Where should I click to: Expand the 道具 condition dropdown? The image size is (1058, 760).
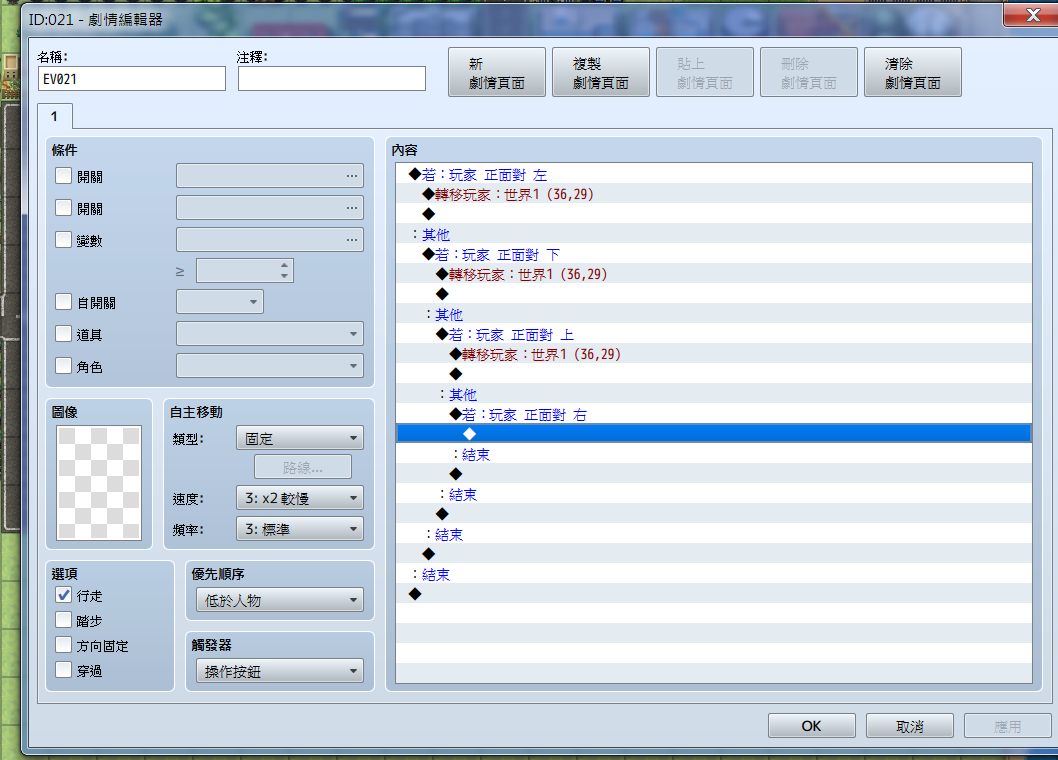tap(270, 333)
